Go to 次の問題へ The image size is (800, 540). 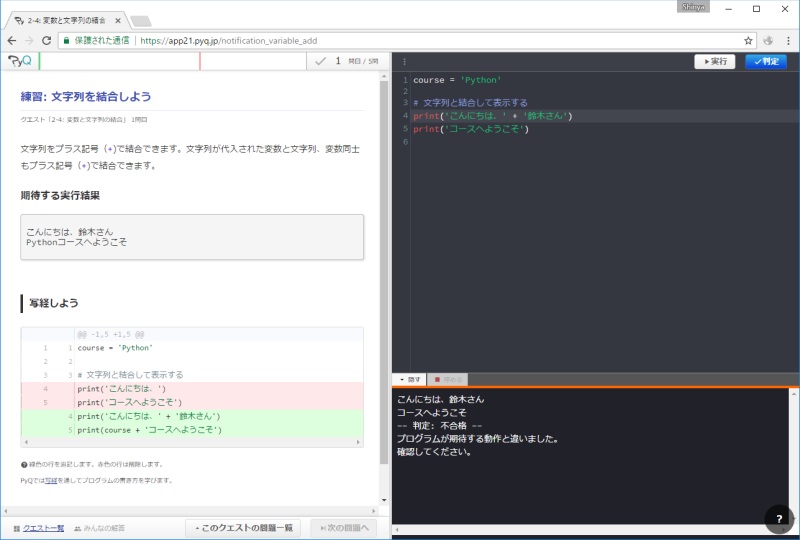344,528
